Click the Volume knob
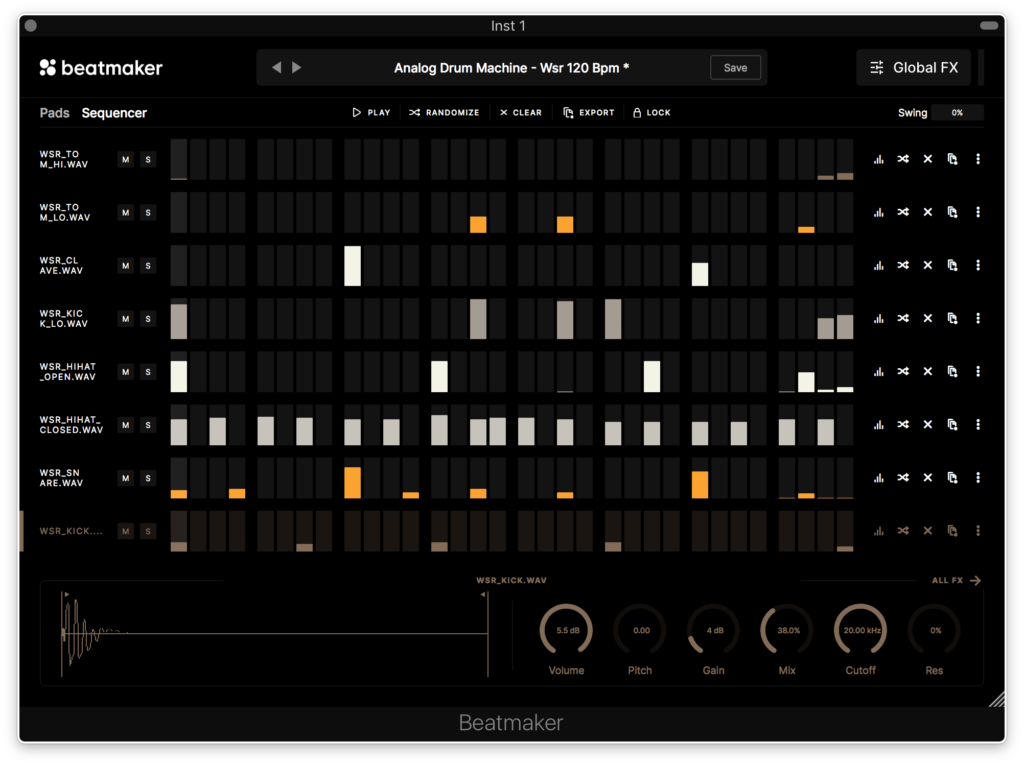The height and width of the screenshot is (765, 1024). coord(566,630)
